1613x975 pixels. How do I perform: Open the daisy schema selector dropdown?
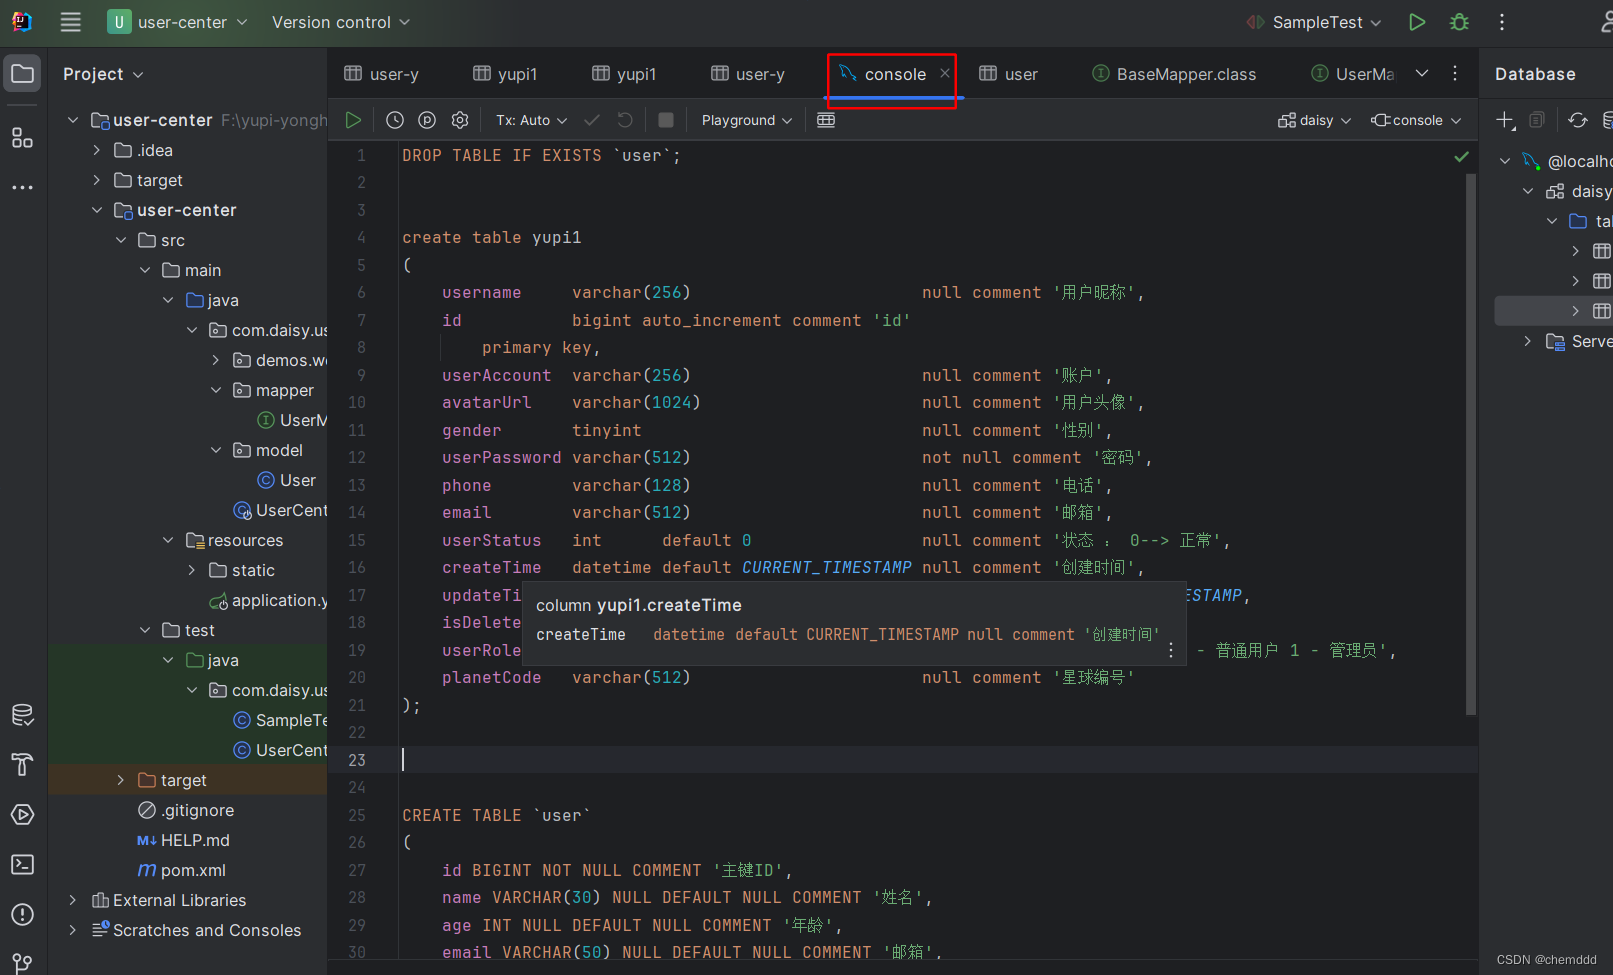(1314, 120)
